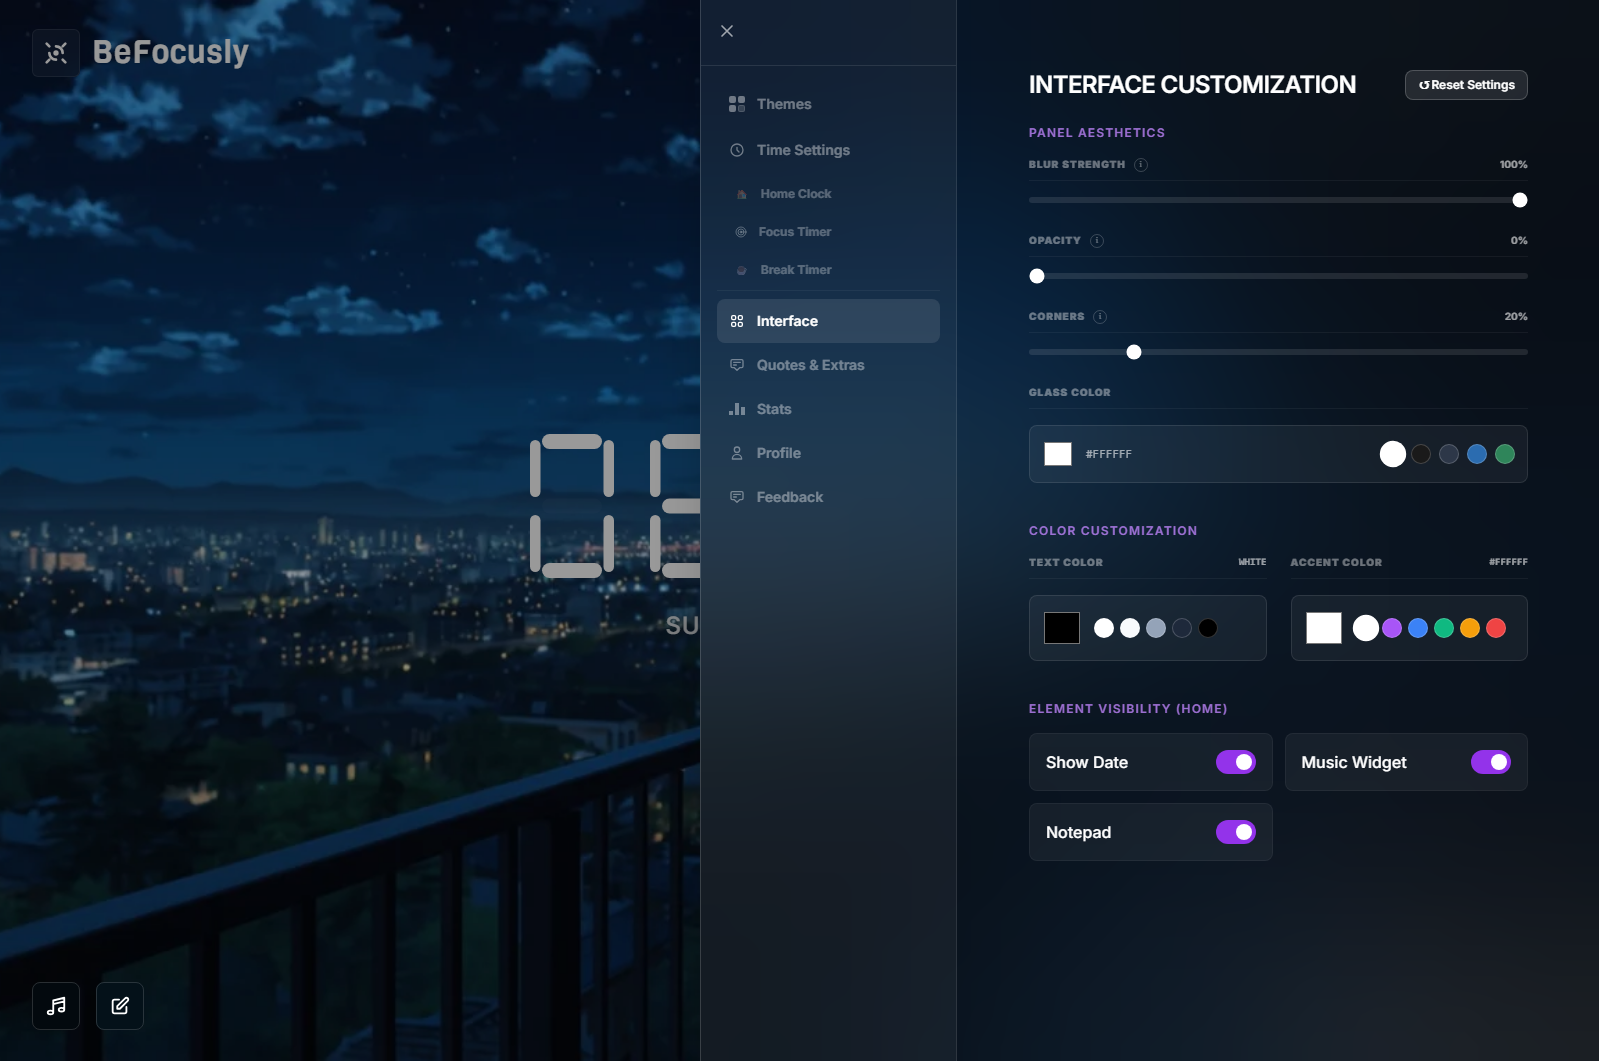This screenshot has width=1599, height=1061.
Task: Click the Time Settings clock icon
Action: [x=737, y=150]
